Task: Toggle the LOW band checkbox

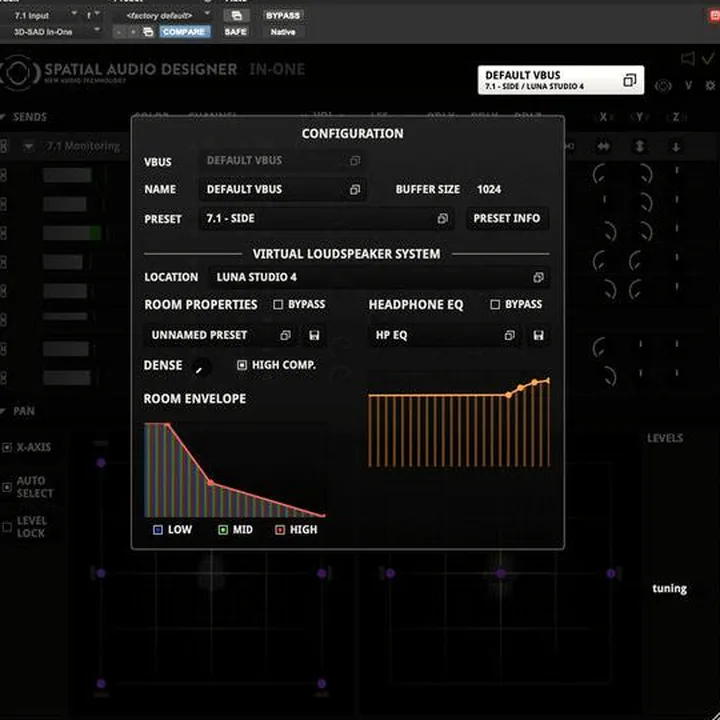Action: click(x=158, y=530)
